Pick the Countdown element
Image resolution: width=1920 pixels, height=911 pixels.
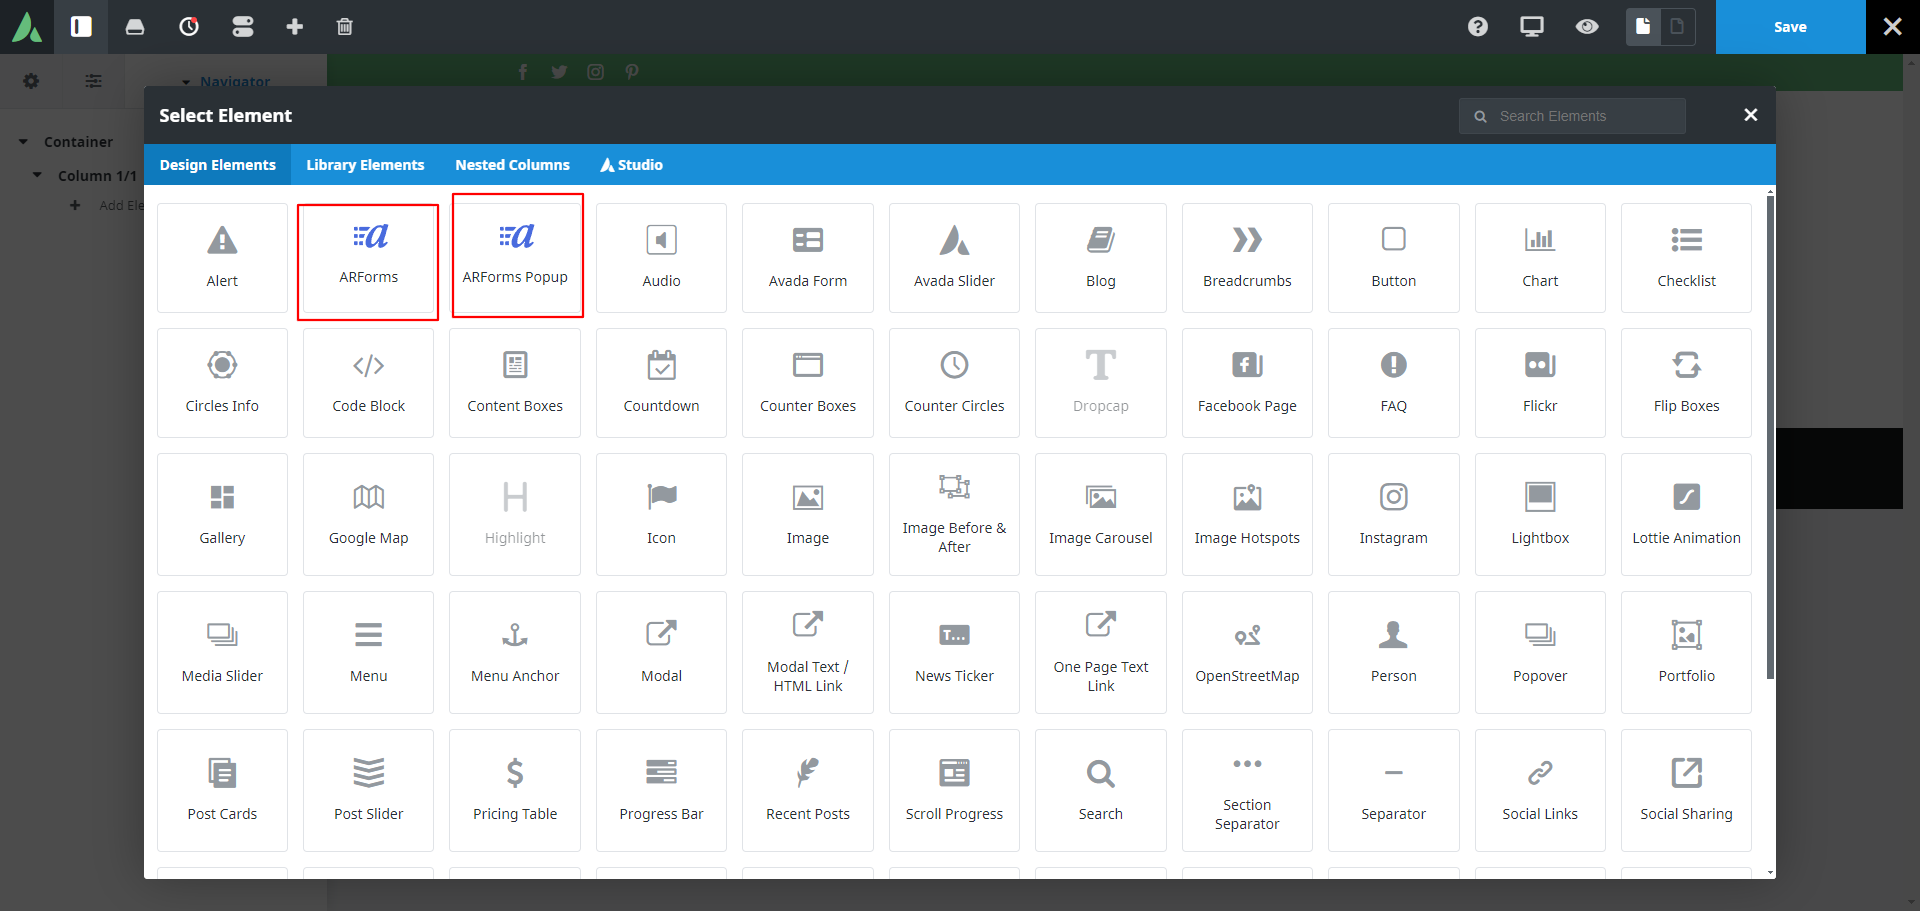[661, 382]
